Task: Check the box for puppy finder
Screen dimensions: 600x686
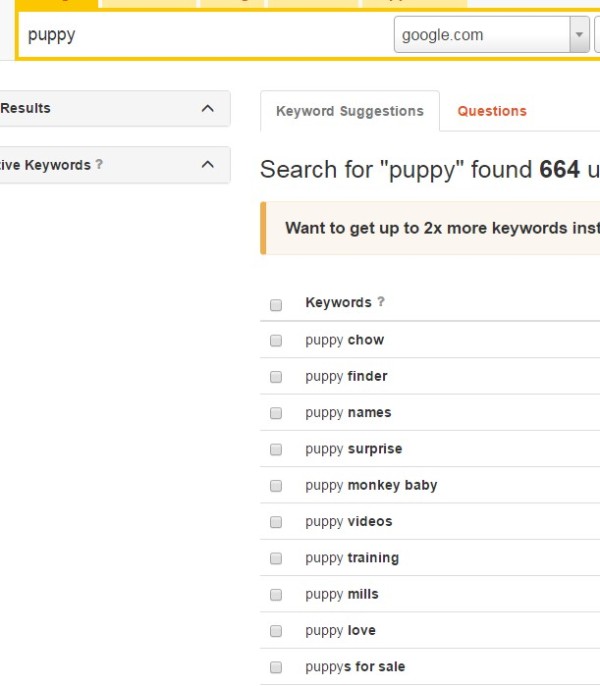Action: pos(276,377)
